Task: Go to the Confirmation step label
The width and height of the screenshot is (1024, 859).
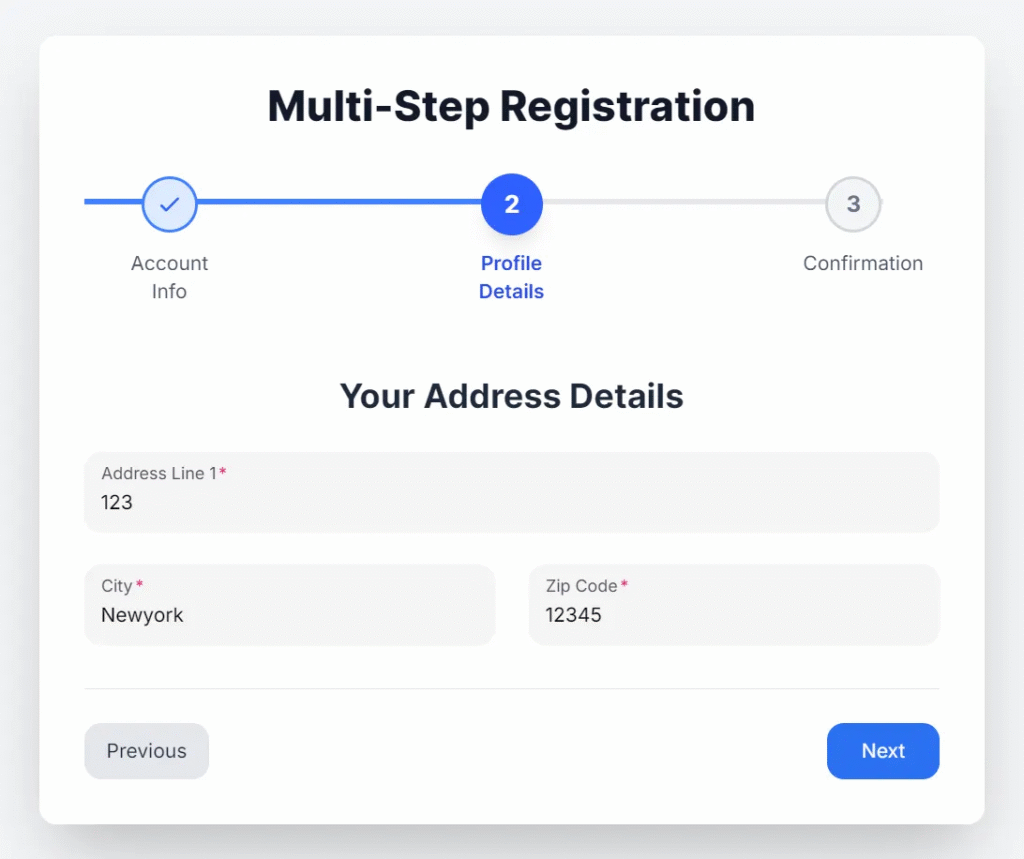Action: [x=863, y=263]
